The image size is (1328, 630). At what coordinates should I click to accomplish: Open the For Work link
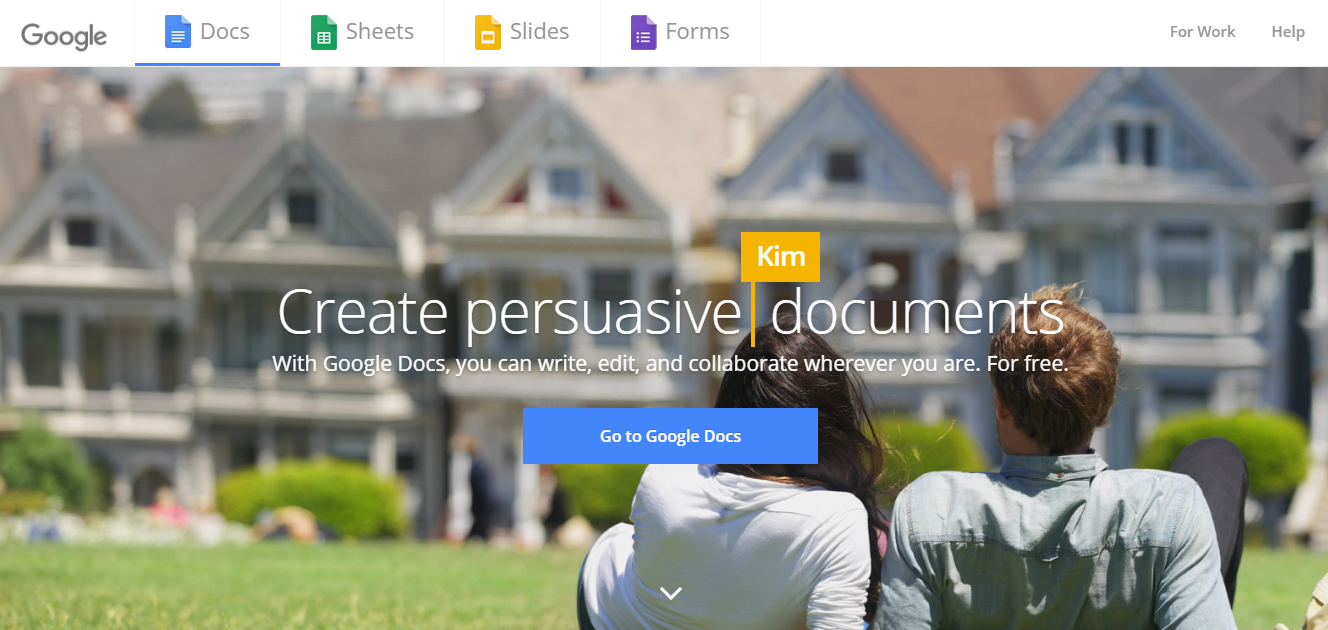[x=1202, y=32]
